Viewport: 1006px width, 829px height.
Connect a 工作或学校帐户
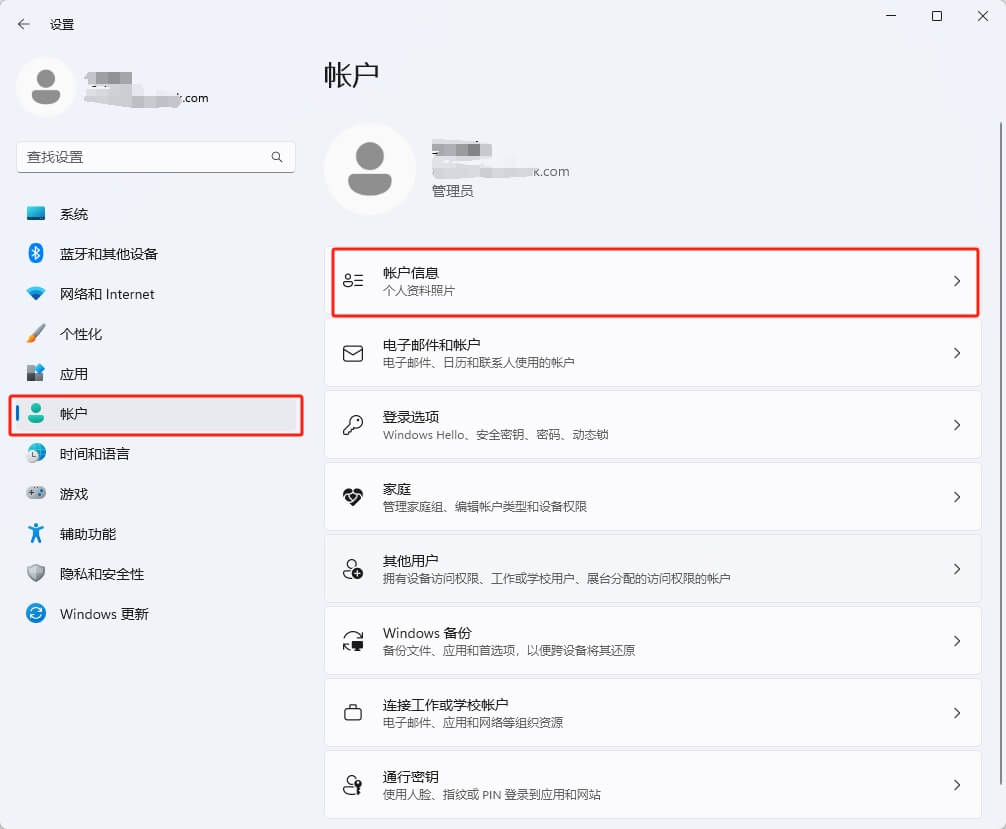click(652, 712)
